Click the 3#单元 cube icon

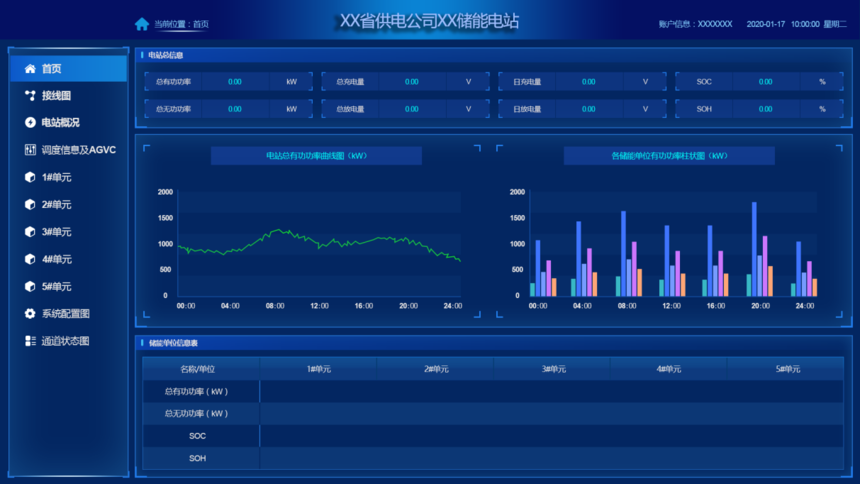[x=30, y=232]
